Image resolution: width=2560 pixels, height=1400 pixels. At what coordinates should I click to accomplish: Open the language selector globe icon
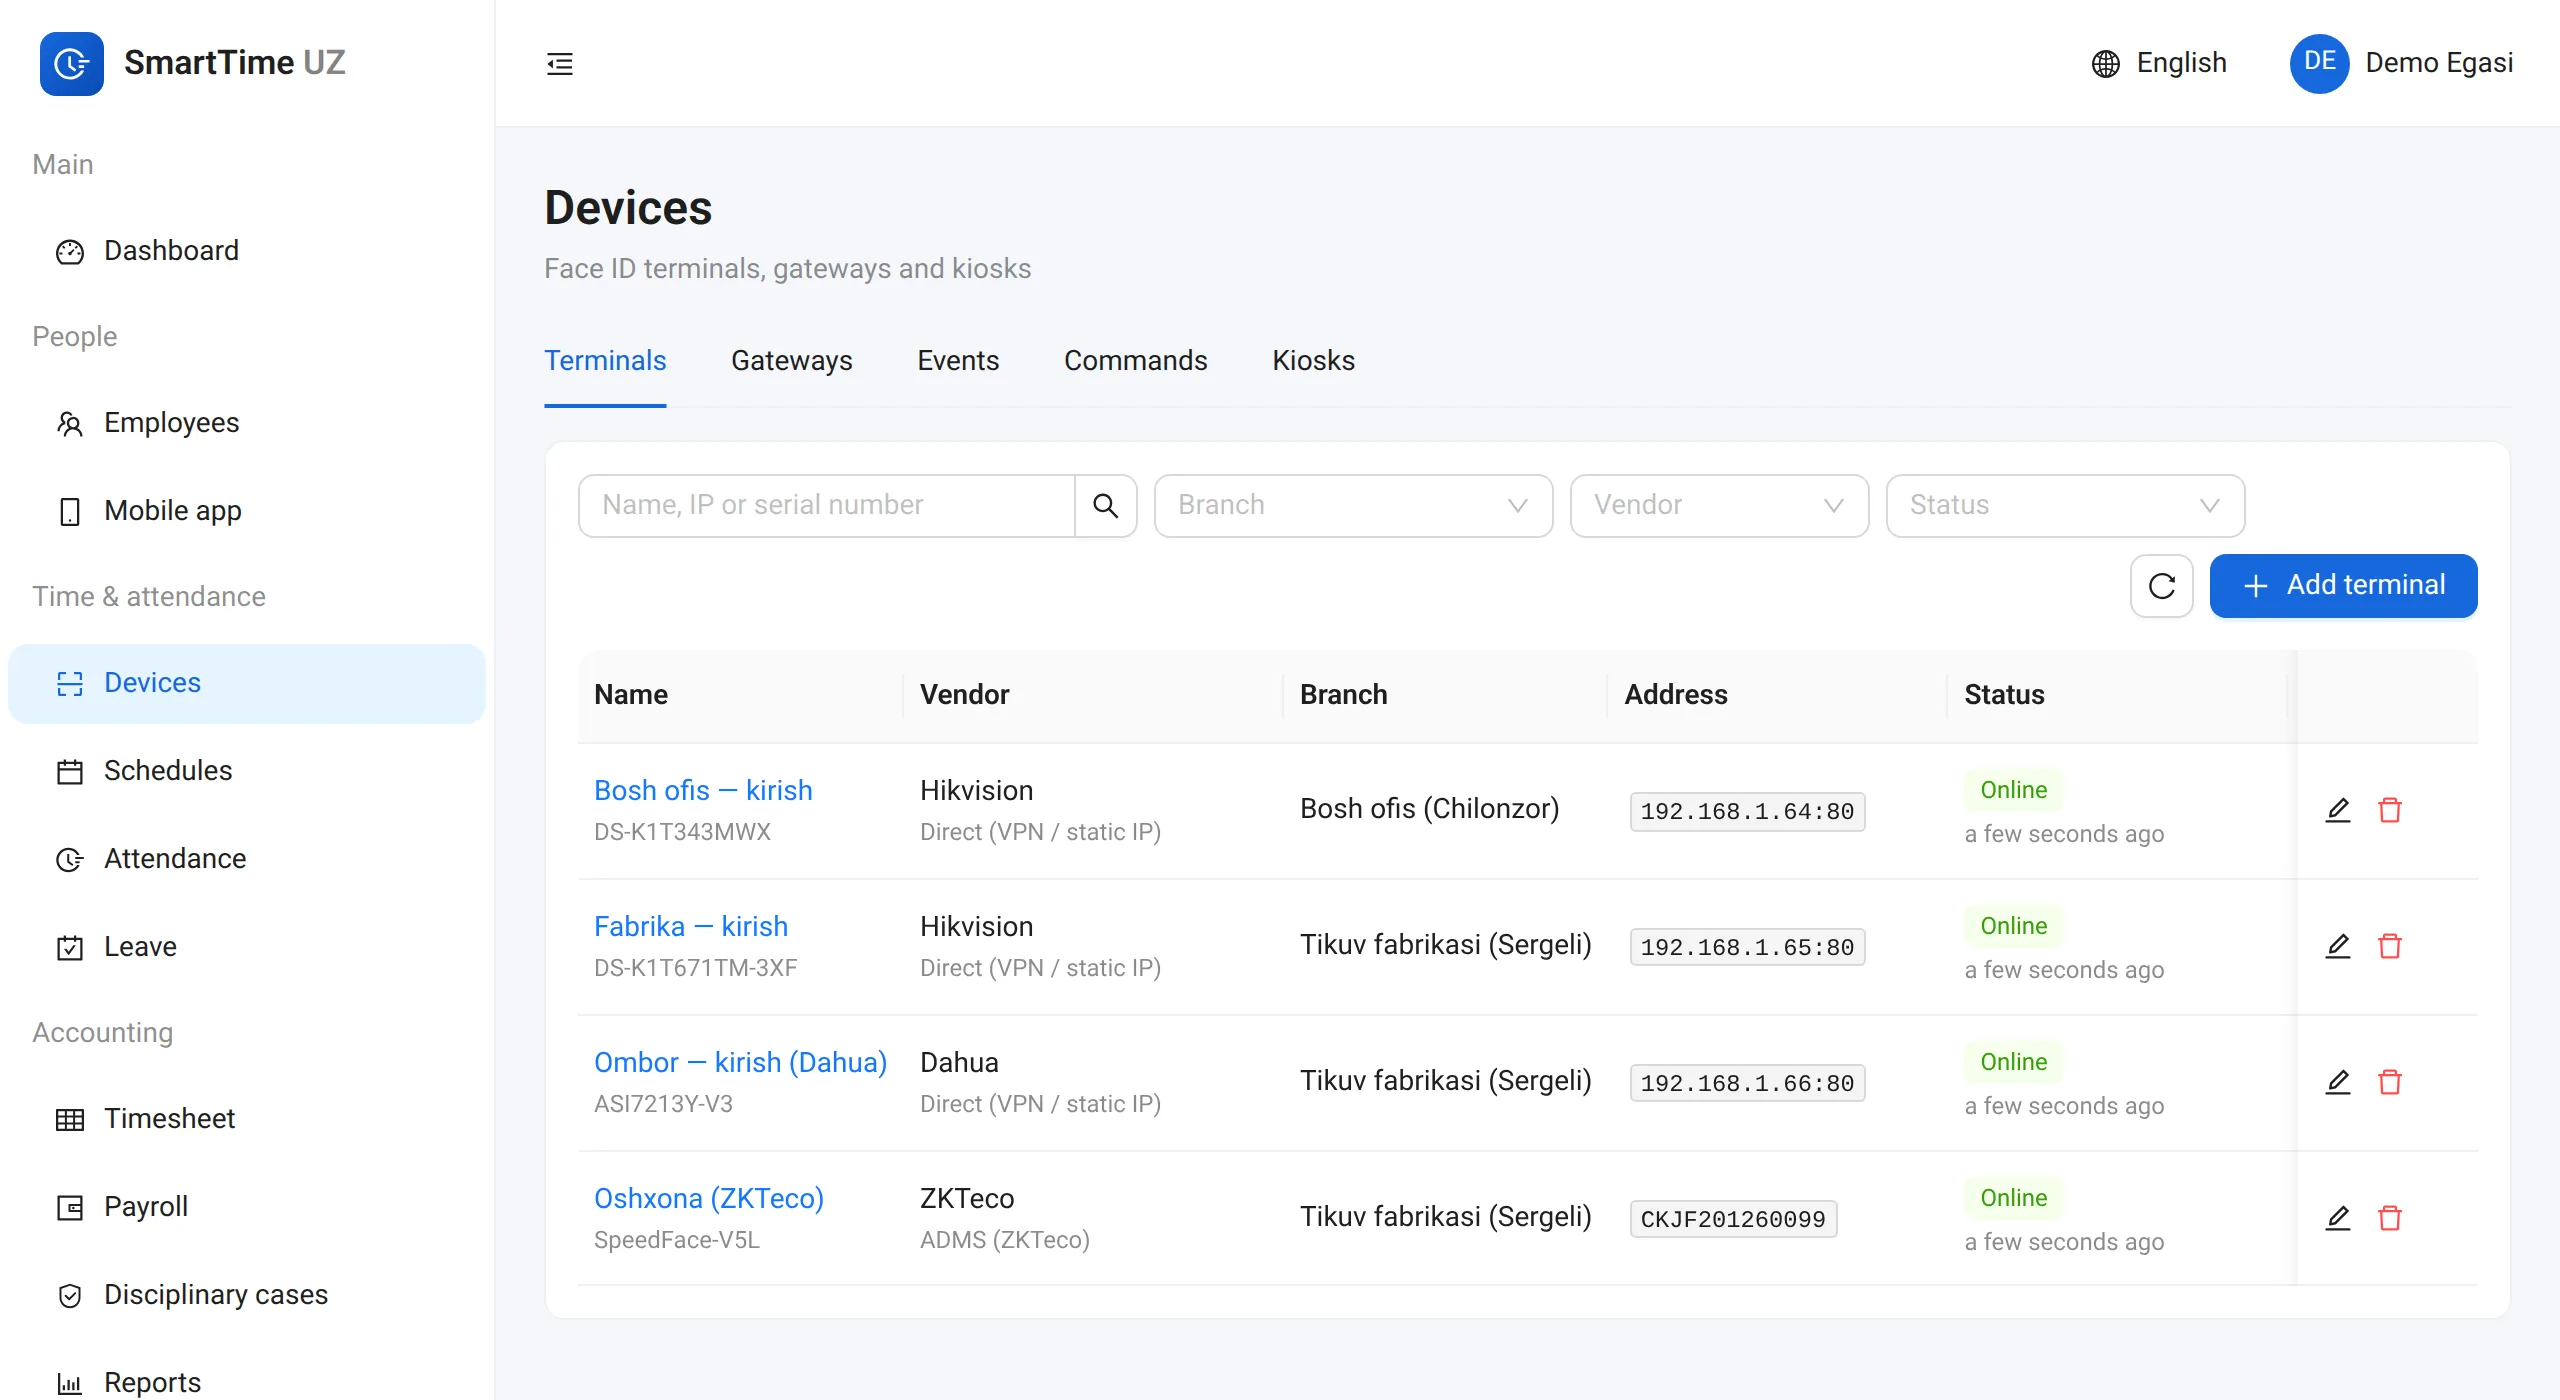[2106, 64]
